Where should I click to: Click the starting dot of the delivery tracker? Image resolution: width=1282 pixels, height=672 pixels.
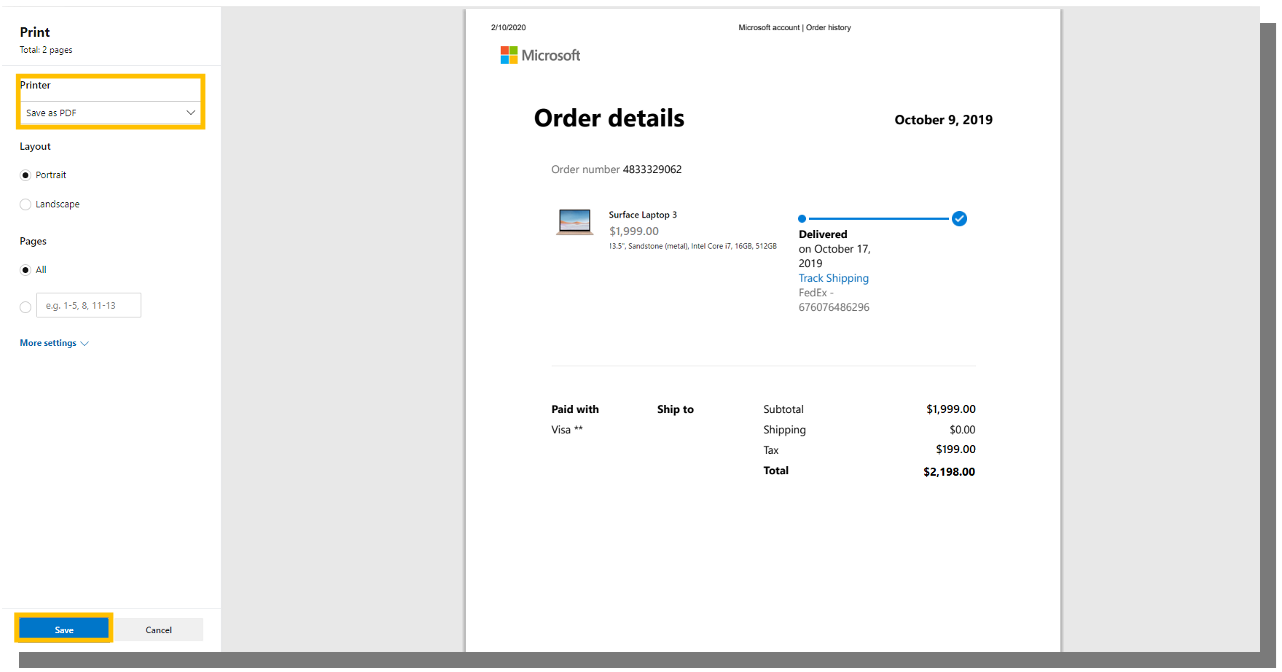tap(802, 219)
